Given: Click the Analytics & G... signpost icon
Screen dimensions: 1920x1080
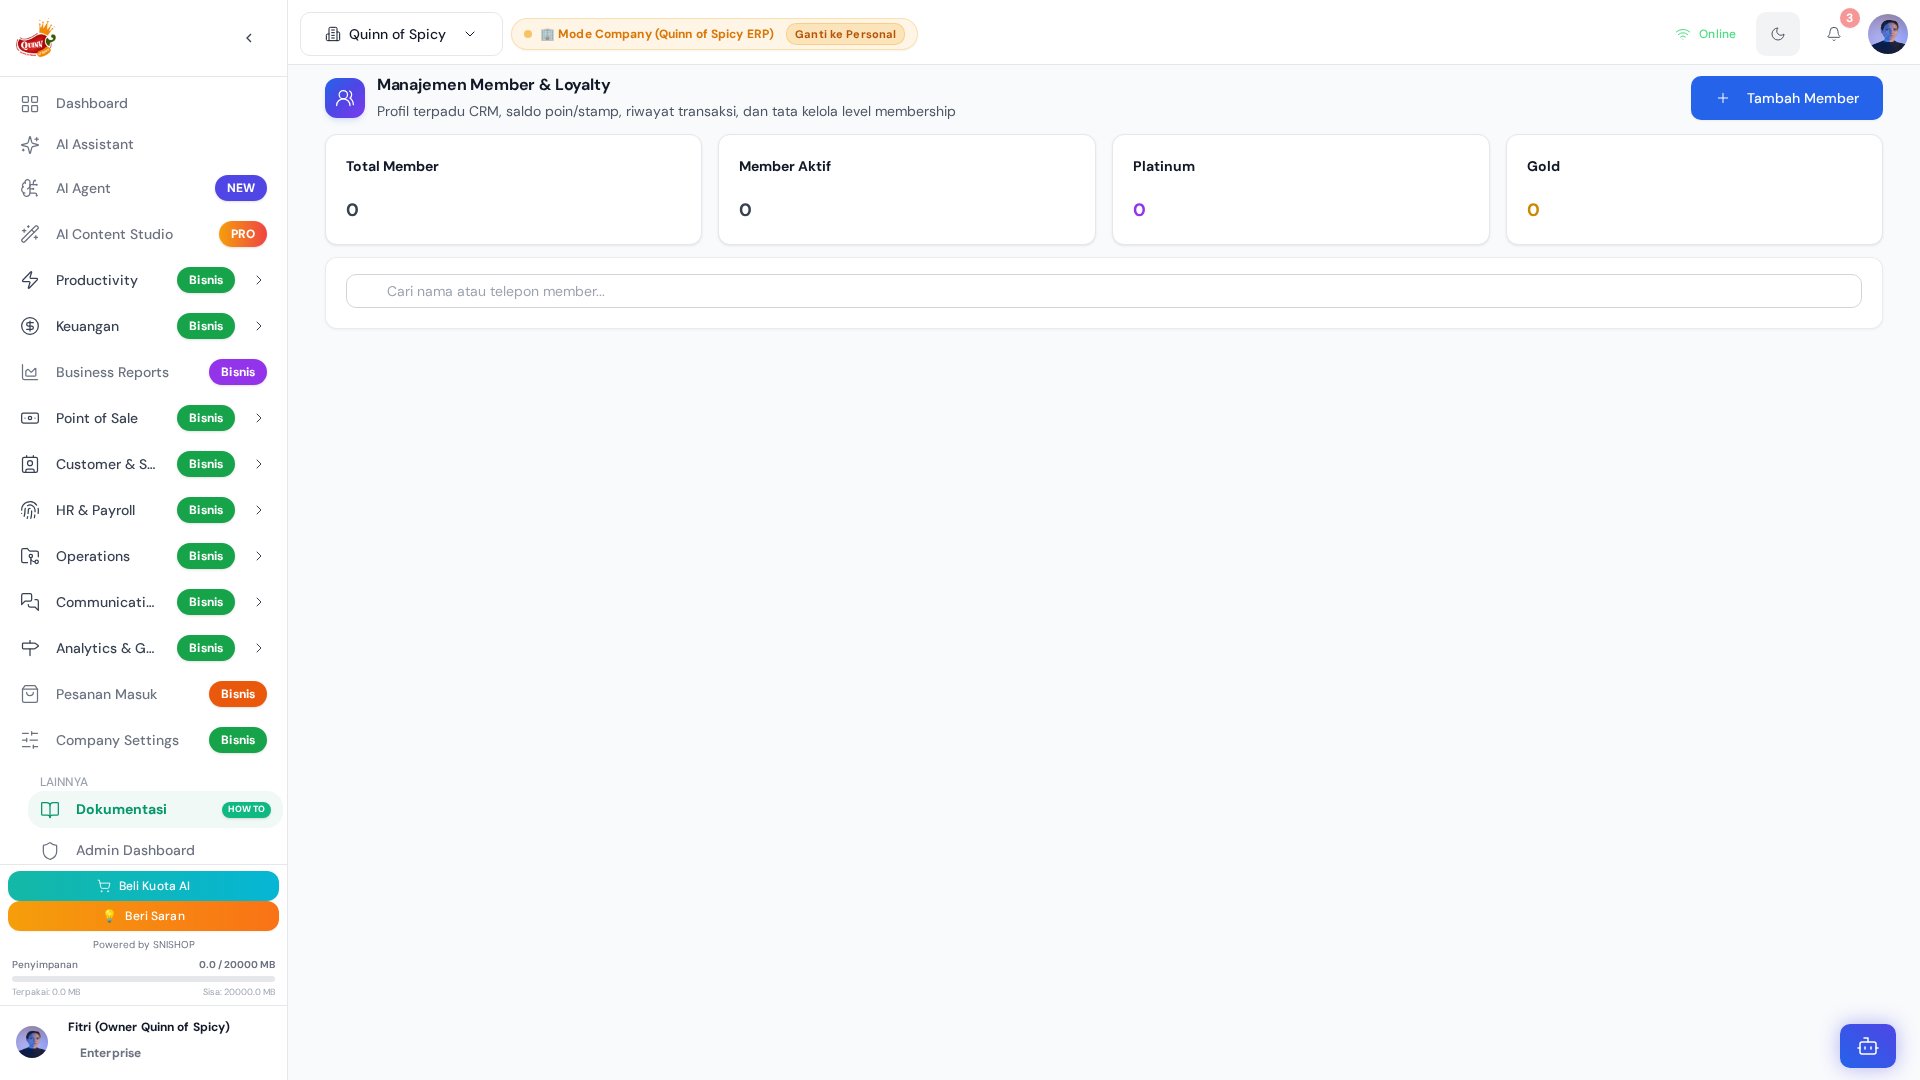Looking at the screenshot, I should tap(30, 648).
